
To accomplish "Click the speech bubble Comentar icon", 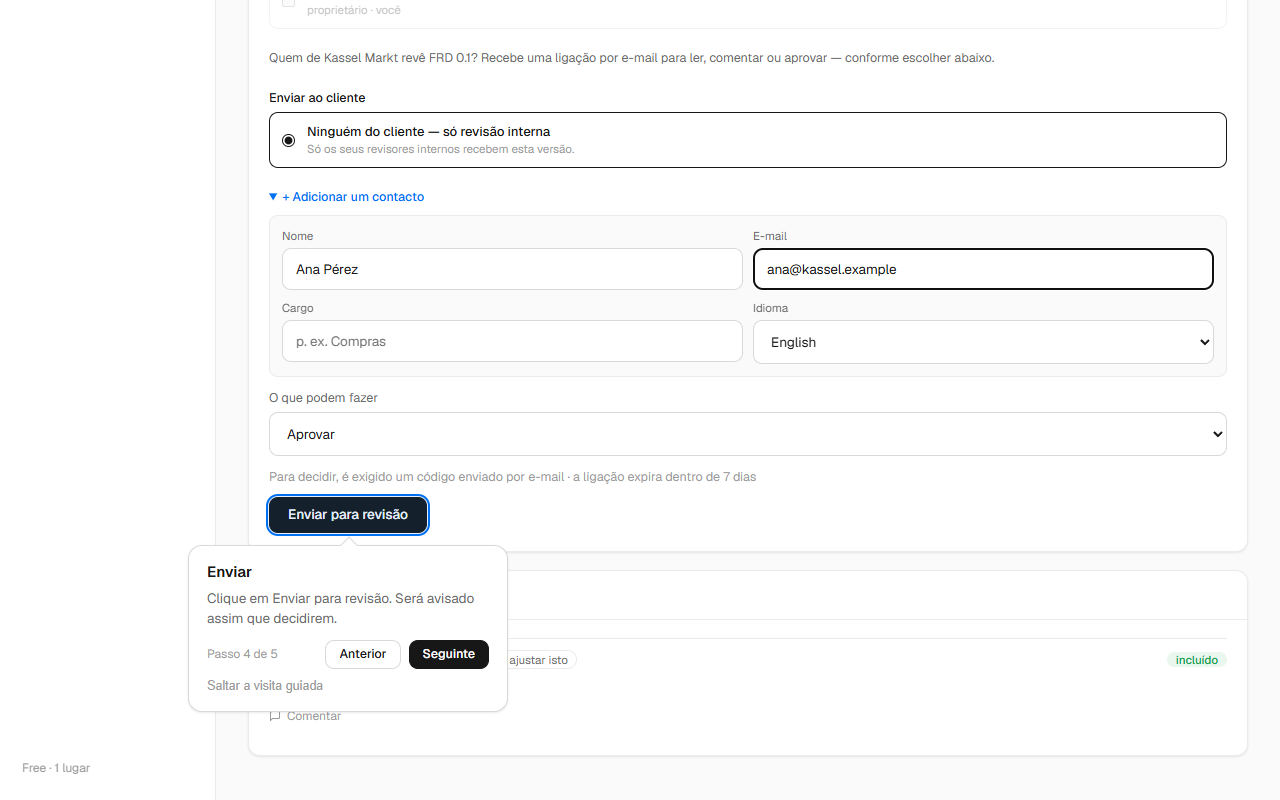I will tap(275, 716).
